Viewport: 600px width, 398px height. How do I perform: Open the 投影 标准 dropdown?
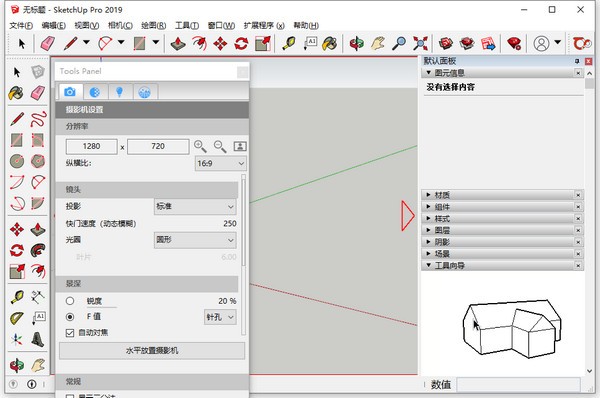click(195, 207)
